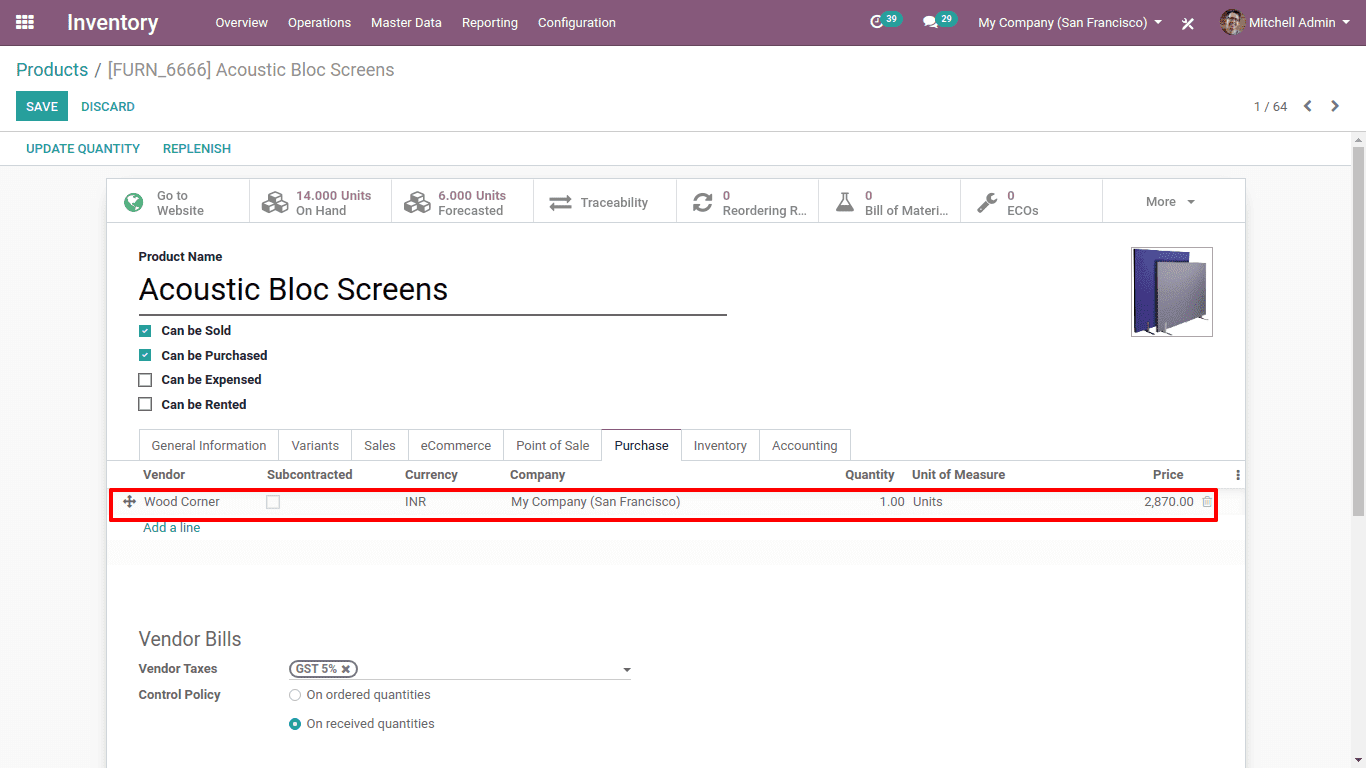Screen dimensions: 1366x768
Task: Select On received quantities control policy
Action: coord(295,724)
